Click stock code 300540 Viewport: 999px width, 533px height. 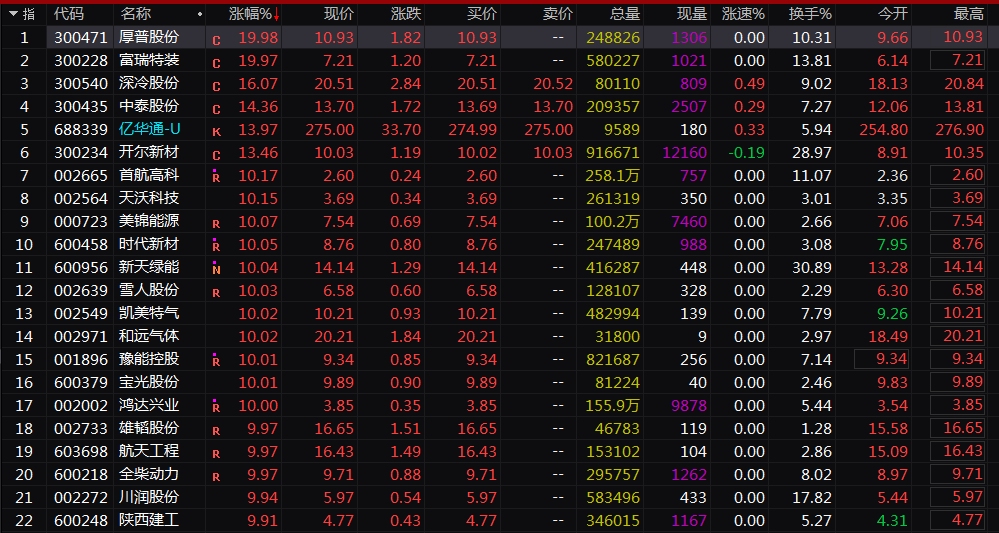point(81,83)
